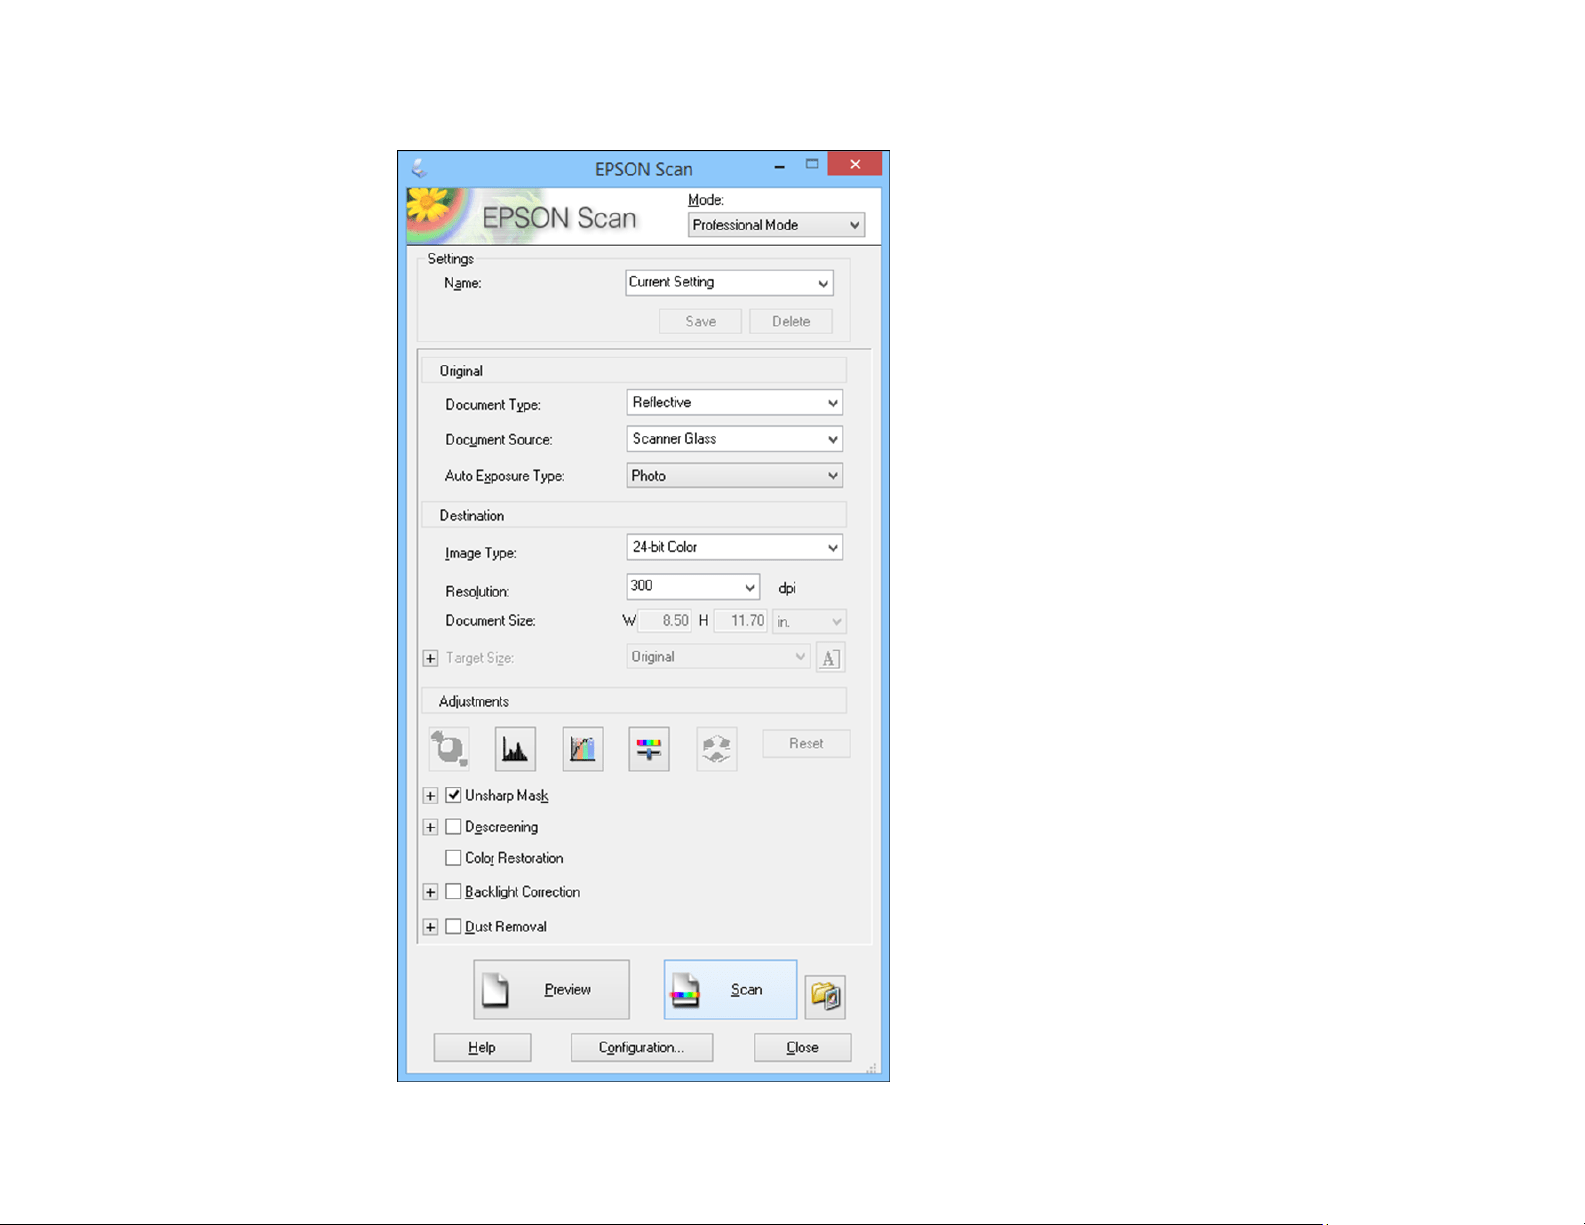
Task: Expand the Unsharp Mask options
Action: [x=430, y=796]
